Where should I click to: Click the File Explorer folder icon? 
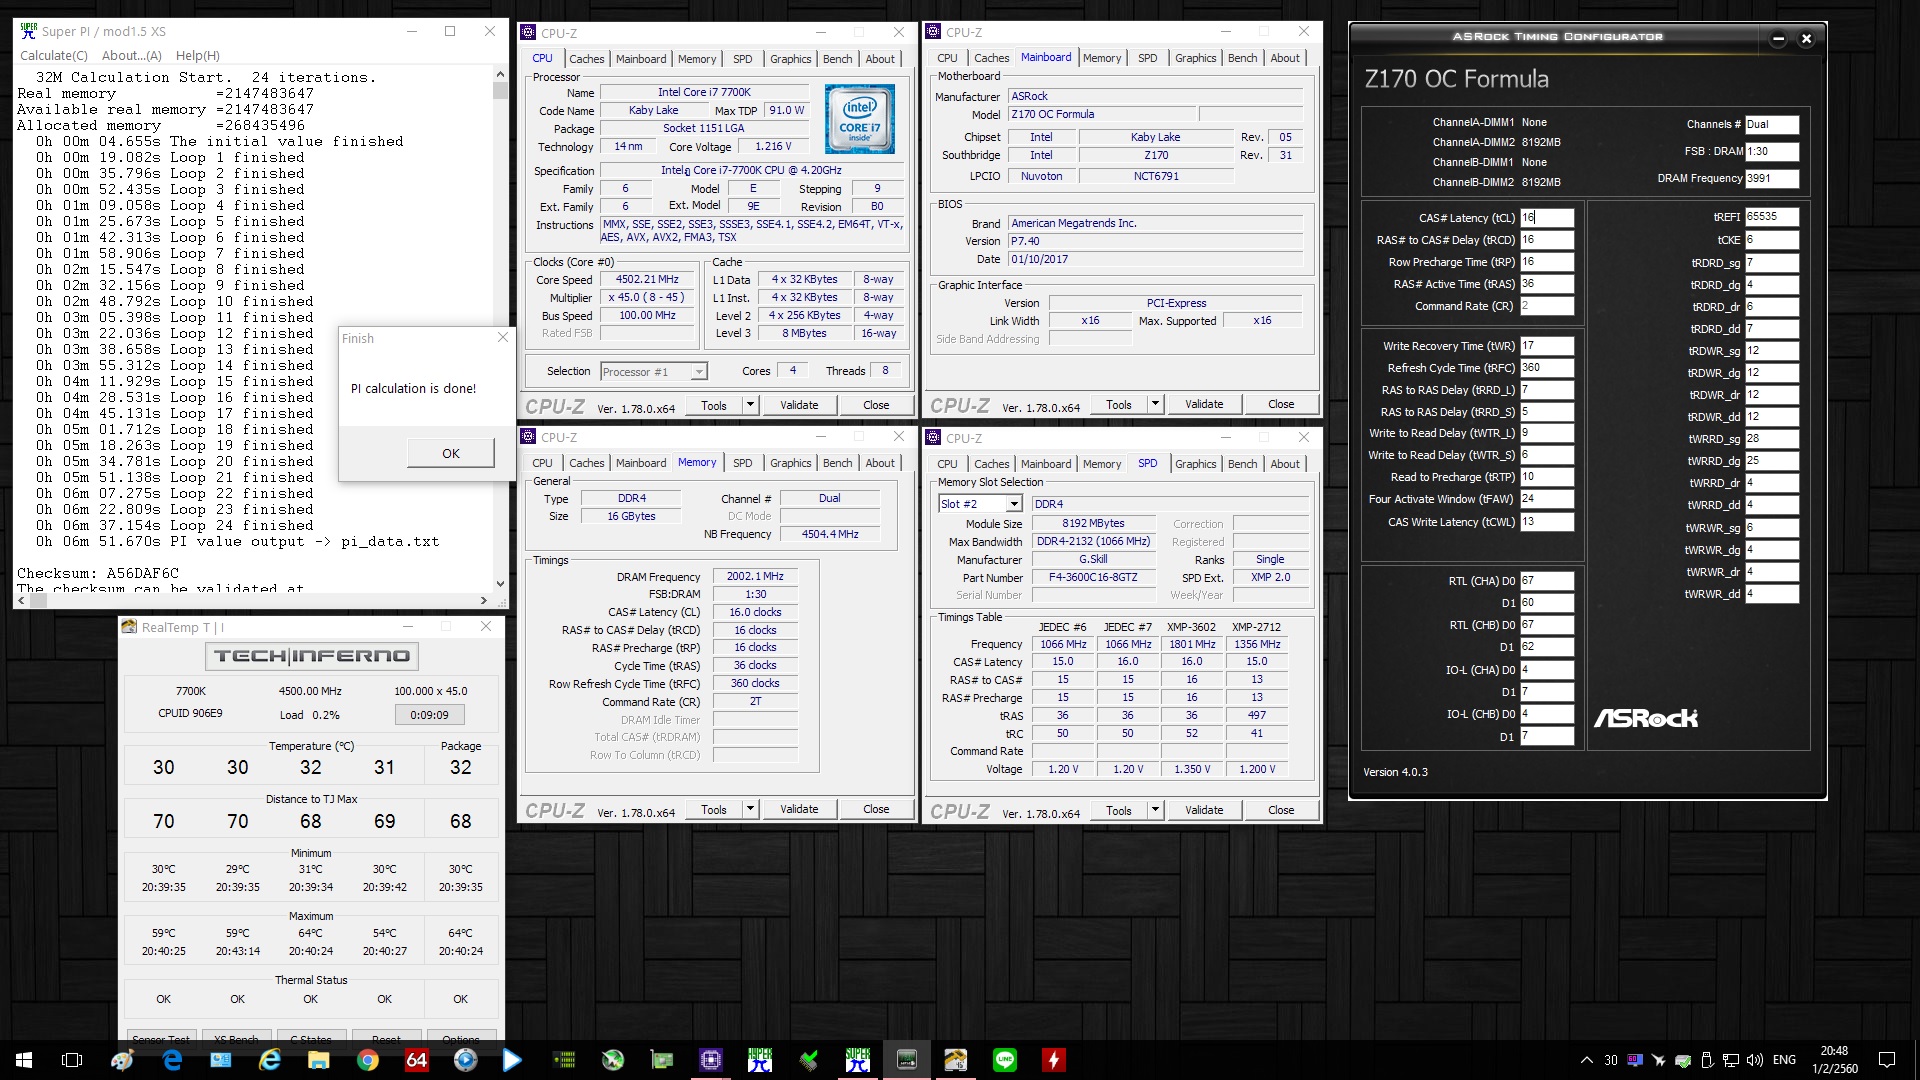pyautogui.click(x=318, y=1060)
